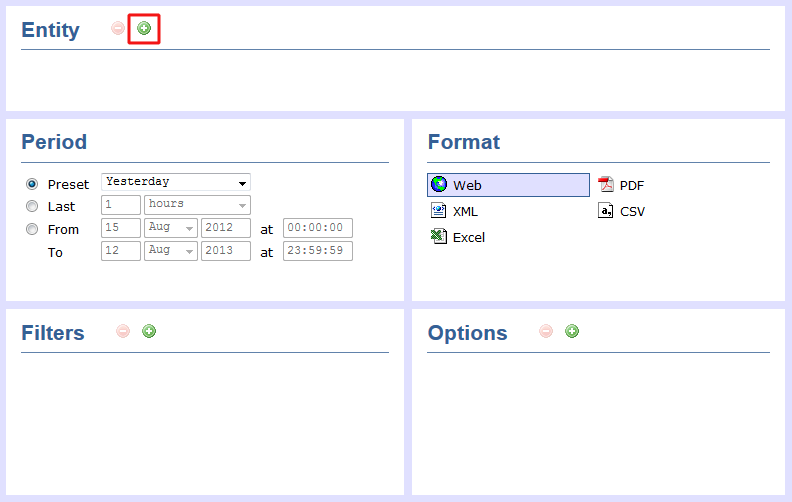Image resolution: width=792 pixels, height=502 pixels.
Task: Add a new filter with green plus
Action: click(x=149, y=331)
